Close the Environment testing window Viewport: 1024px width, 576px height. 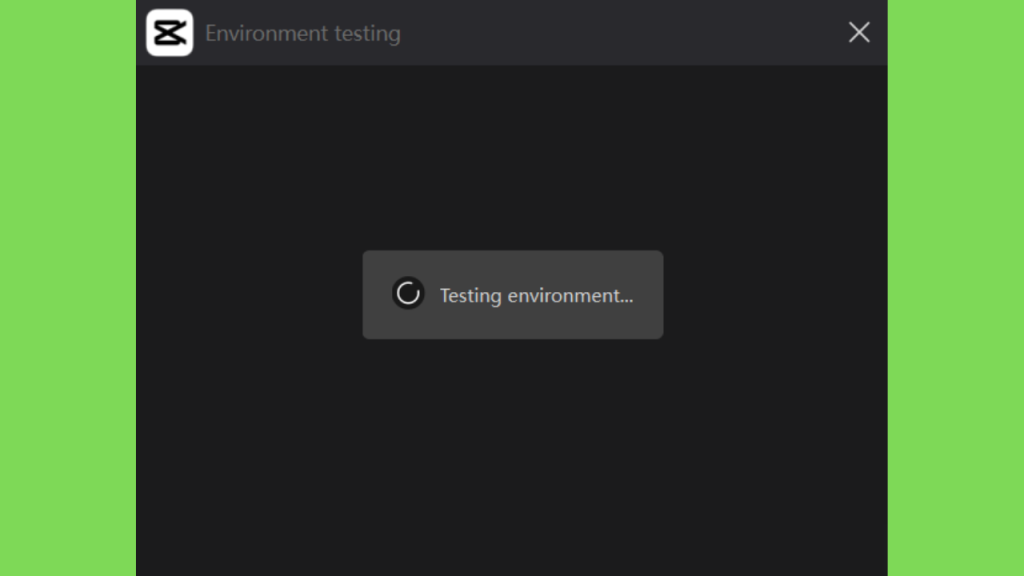click(x=859, y=32)
